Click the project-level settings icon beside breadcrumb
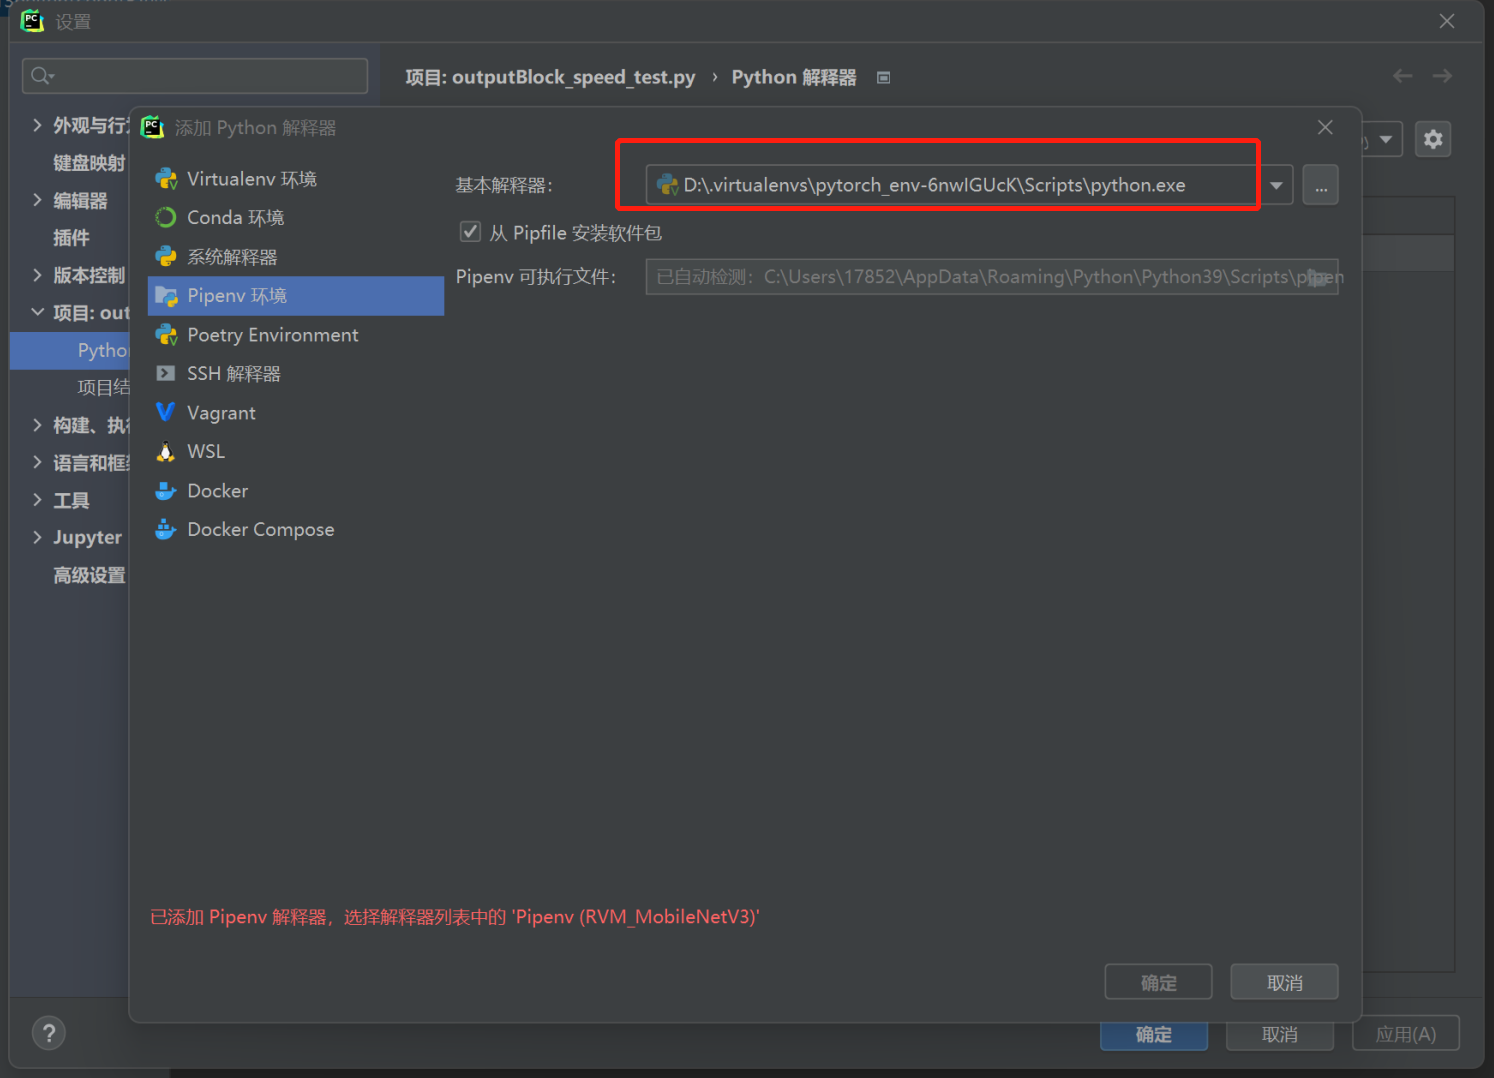Screen dimensions: 1494x1078 pos(883,78)
